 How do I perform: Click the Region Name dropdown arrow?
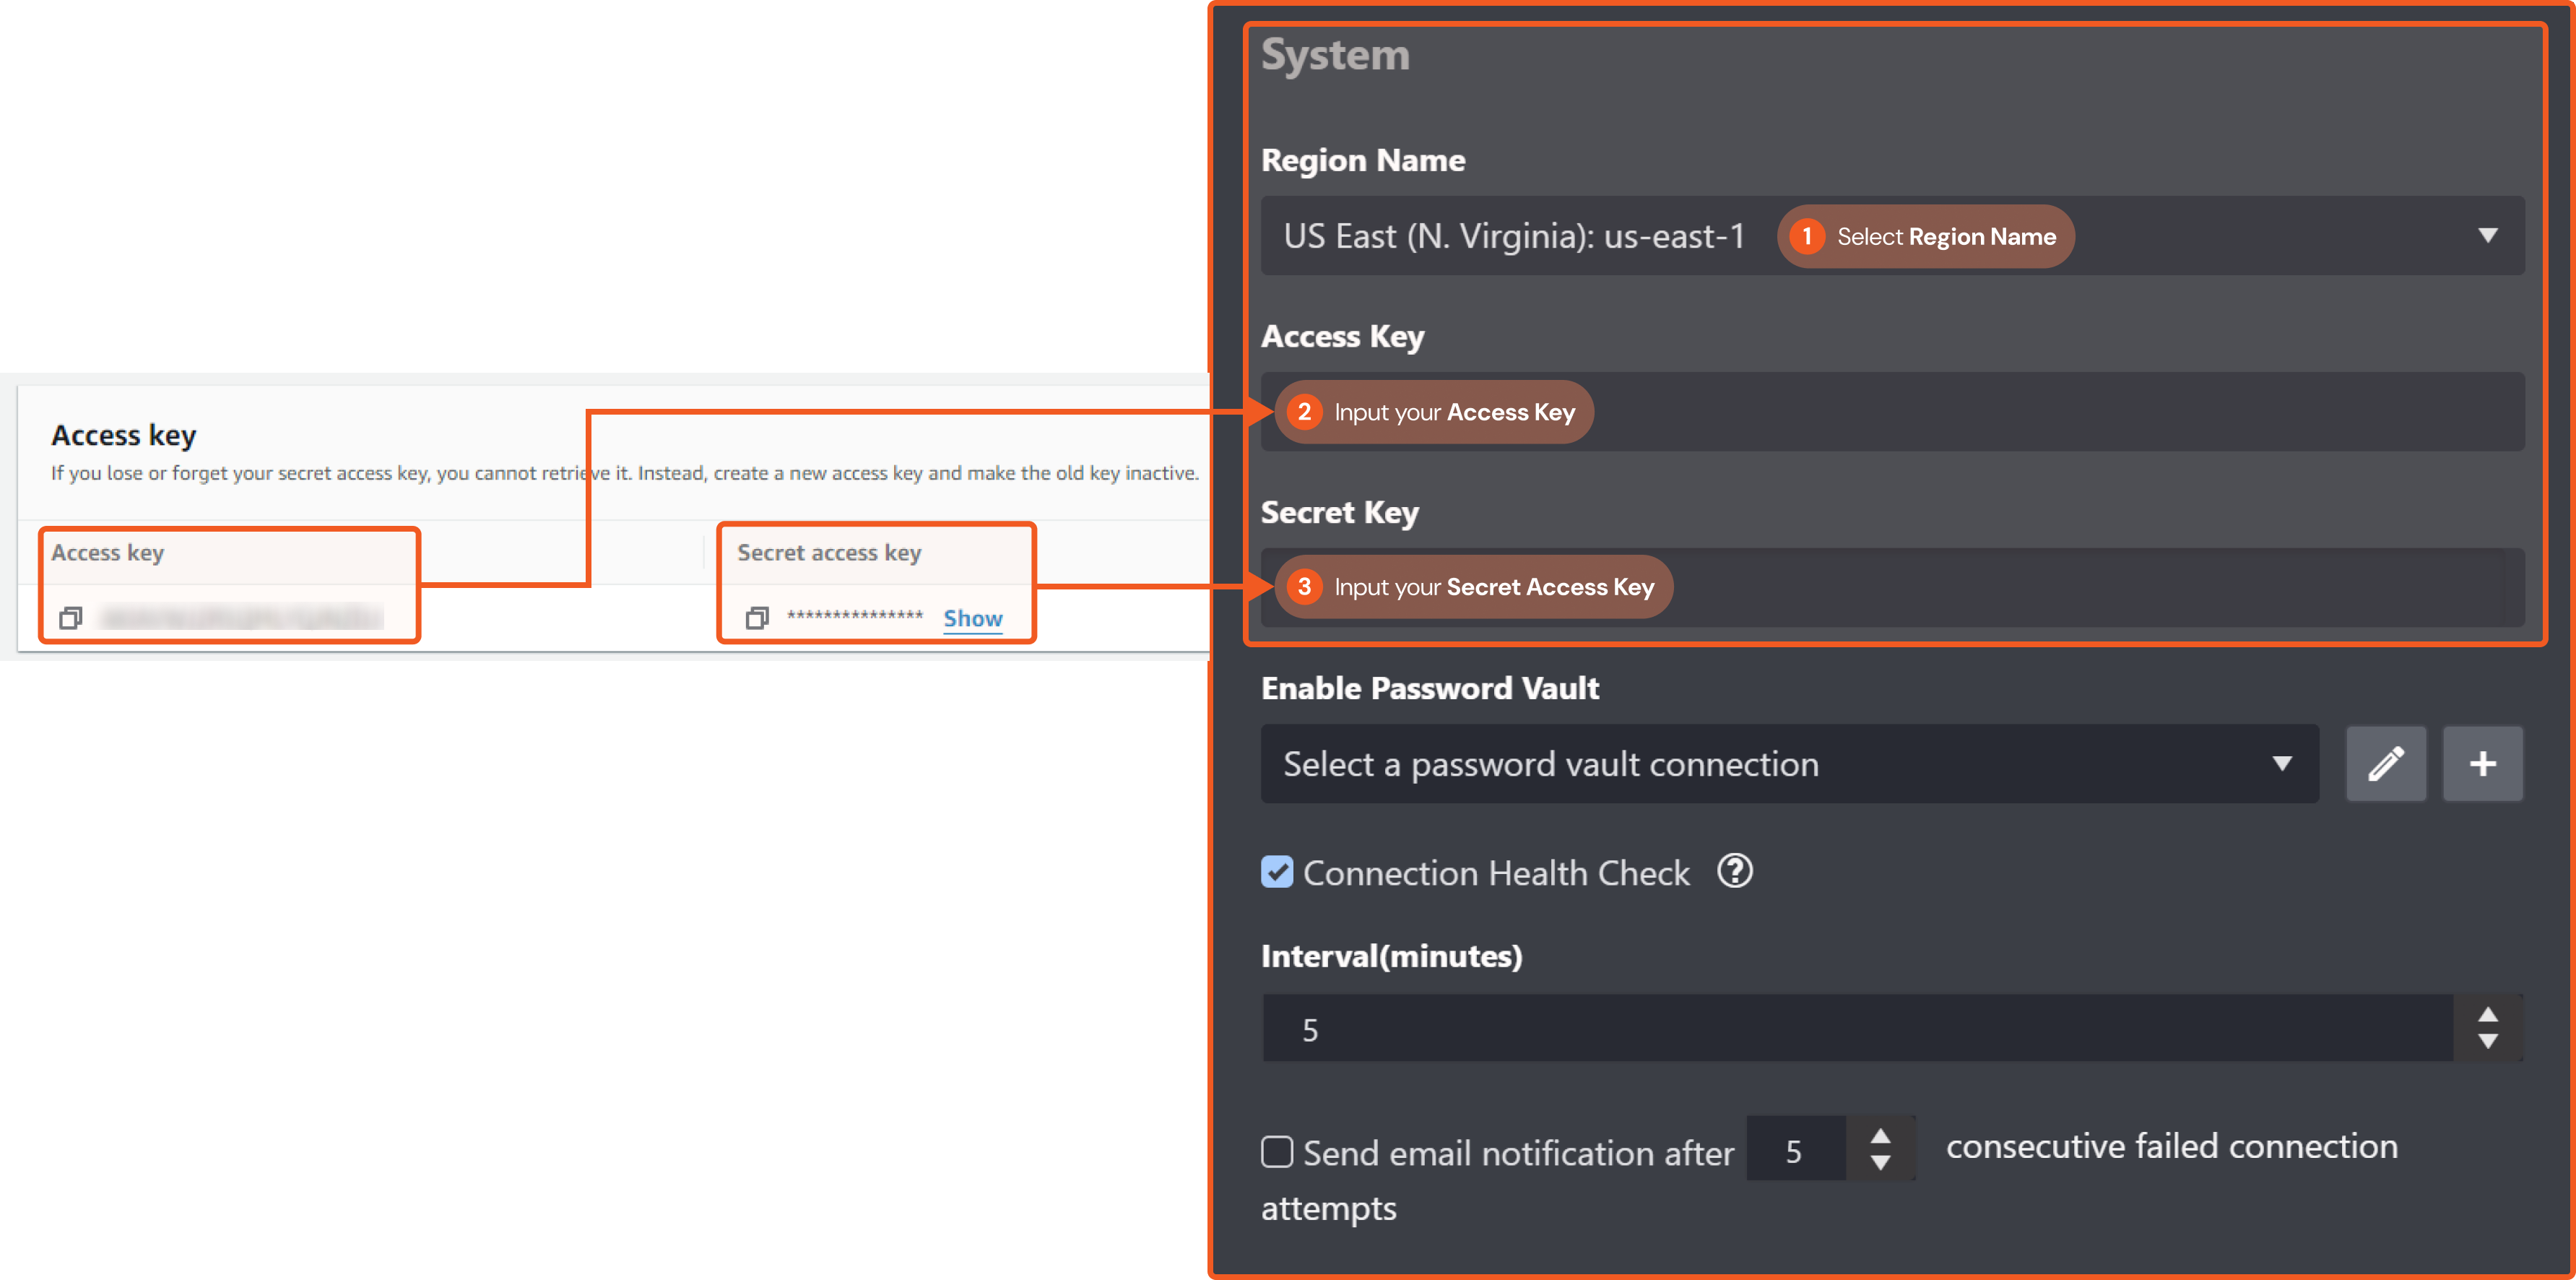tap(2488, 236)
